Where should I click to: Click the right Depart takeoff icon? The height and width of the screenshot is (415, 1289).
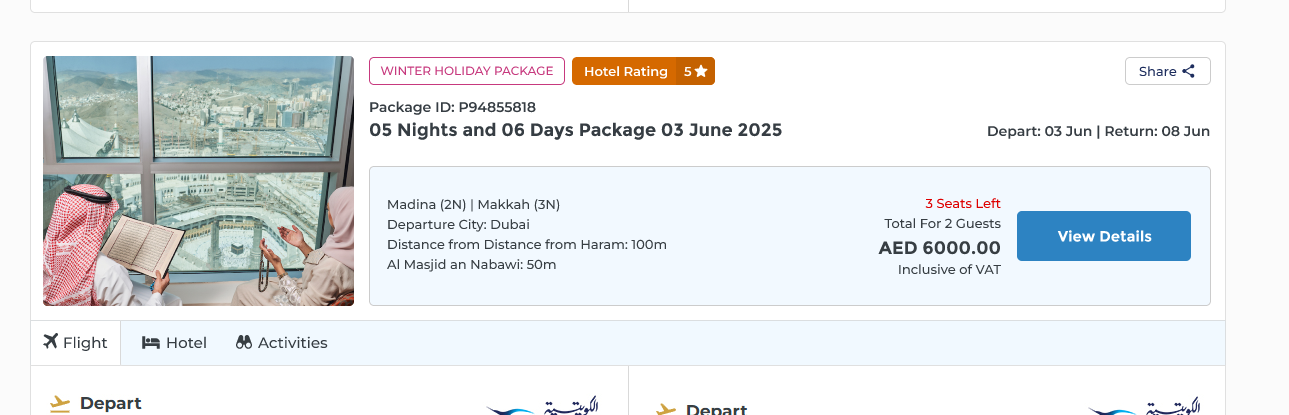point(666,409)
